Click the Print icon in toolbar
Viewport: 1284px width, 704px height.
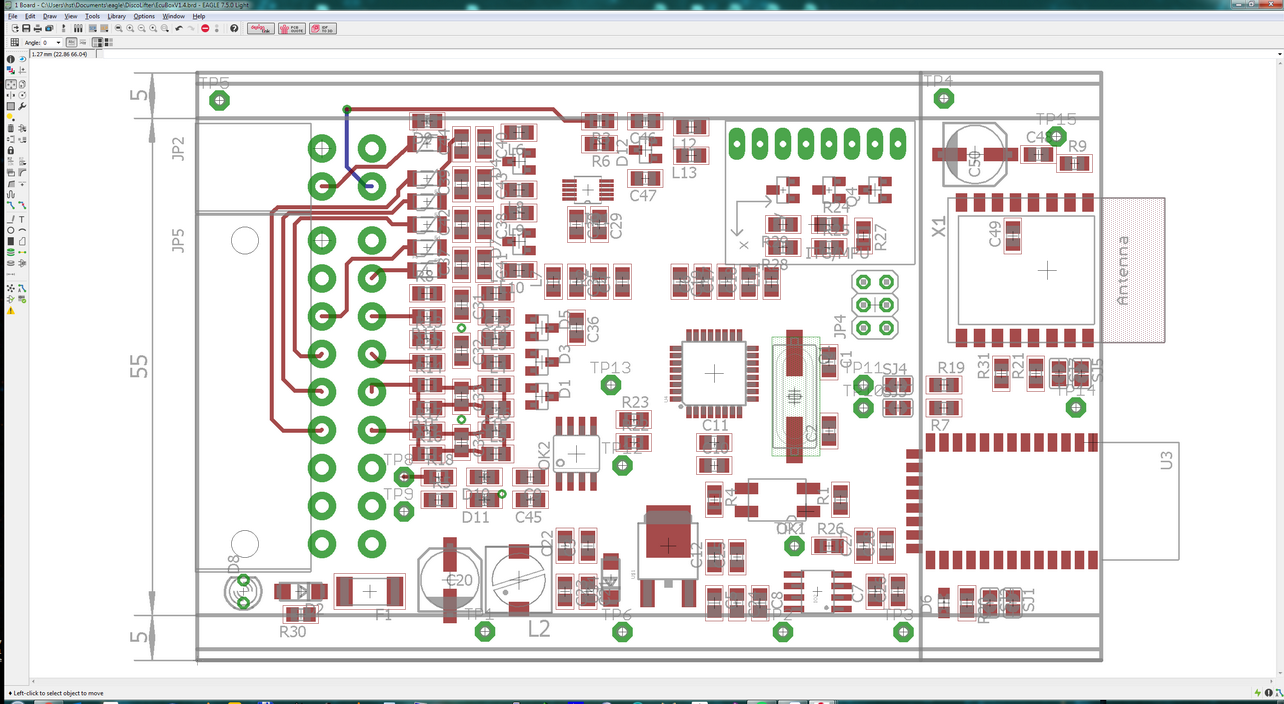tap(37, 29)
